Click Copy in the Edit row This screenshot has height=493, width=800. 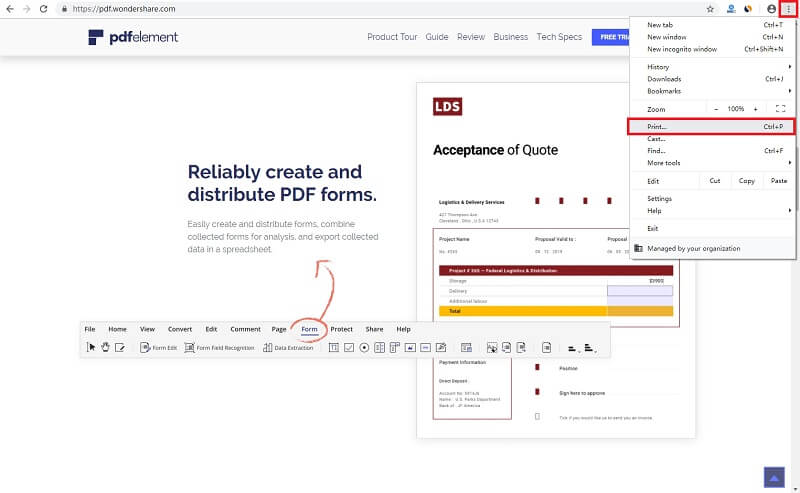(746, 181)
